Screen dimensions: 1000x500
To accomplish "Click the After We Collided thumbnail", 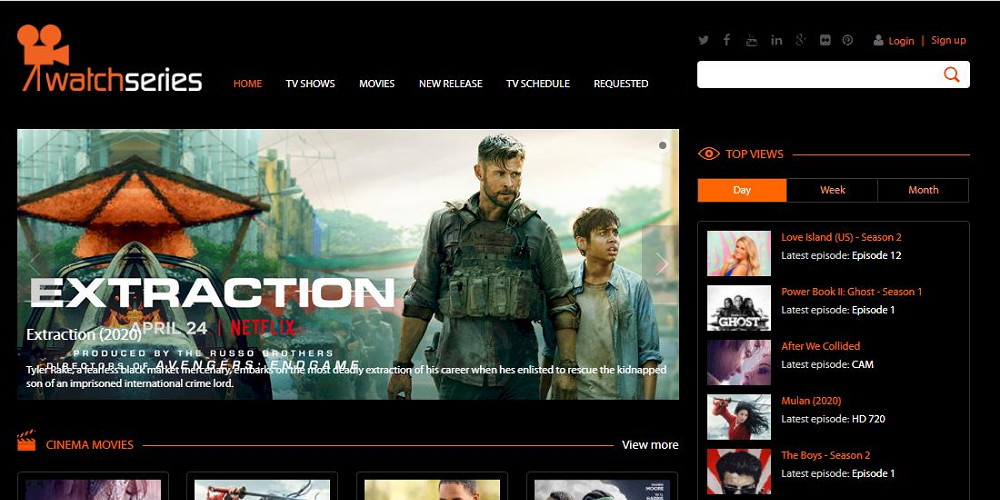I will pyautogui.click(x=739, y=362).
